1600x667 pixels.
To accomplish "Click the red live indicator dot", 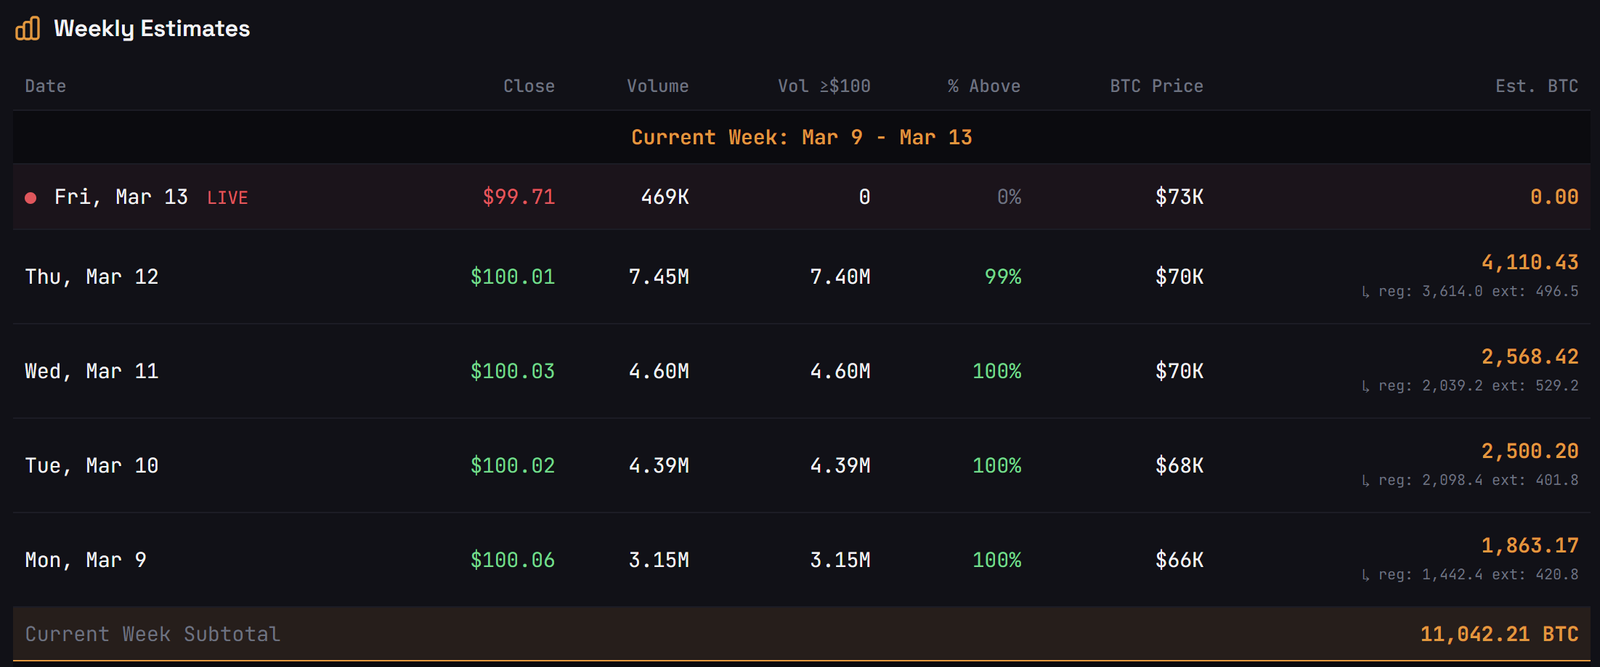I will tap(31, 197).
